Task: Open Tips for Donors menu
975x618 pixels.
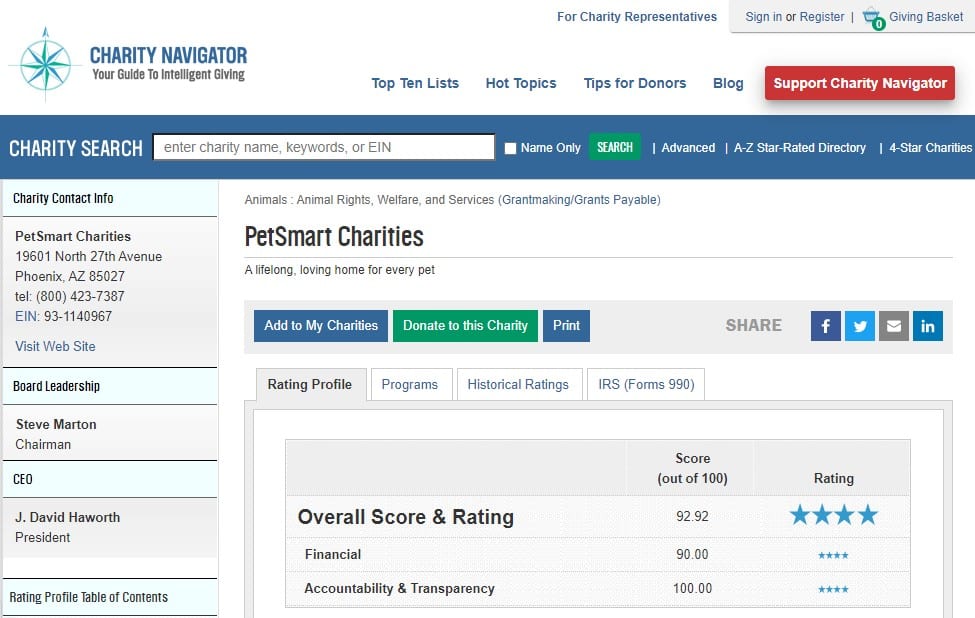Action: [x=635, y=83]
